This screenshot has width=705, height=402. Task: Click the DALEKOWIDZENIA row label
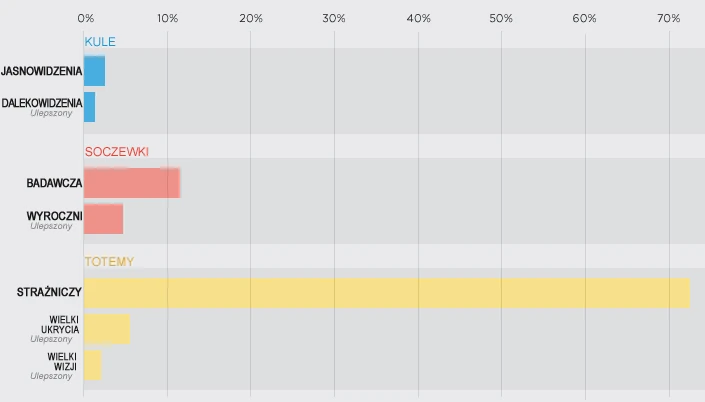(x=42, y=103)
